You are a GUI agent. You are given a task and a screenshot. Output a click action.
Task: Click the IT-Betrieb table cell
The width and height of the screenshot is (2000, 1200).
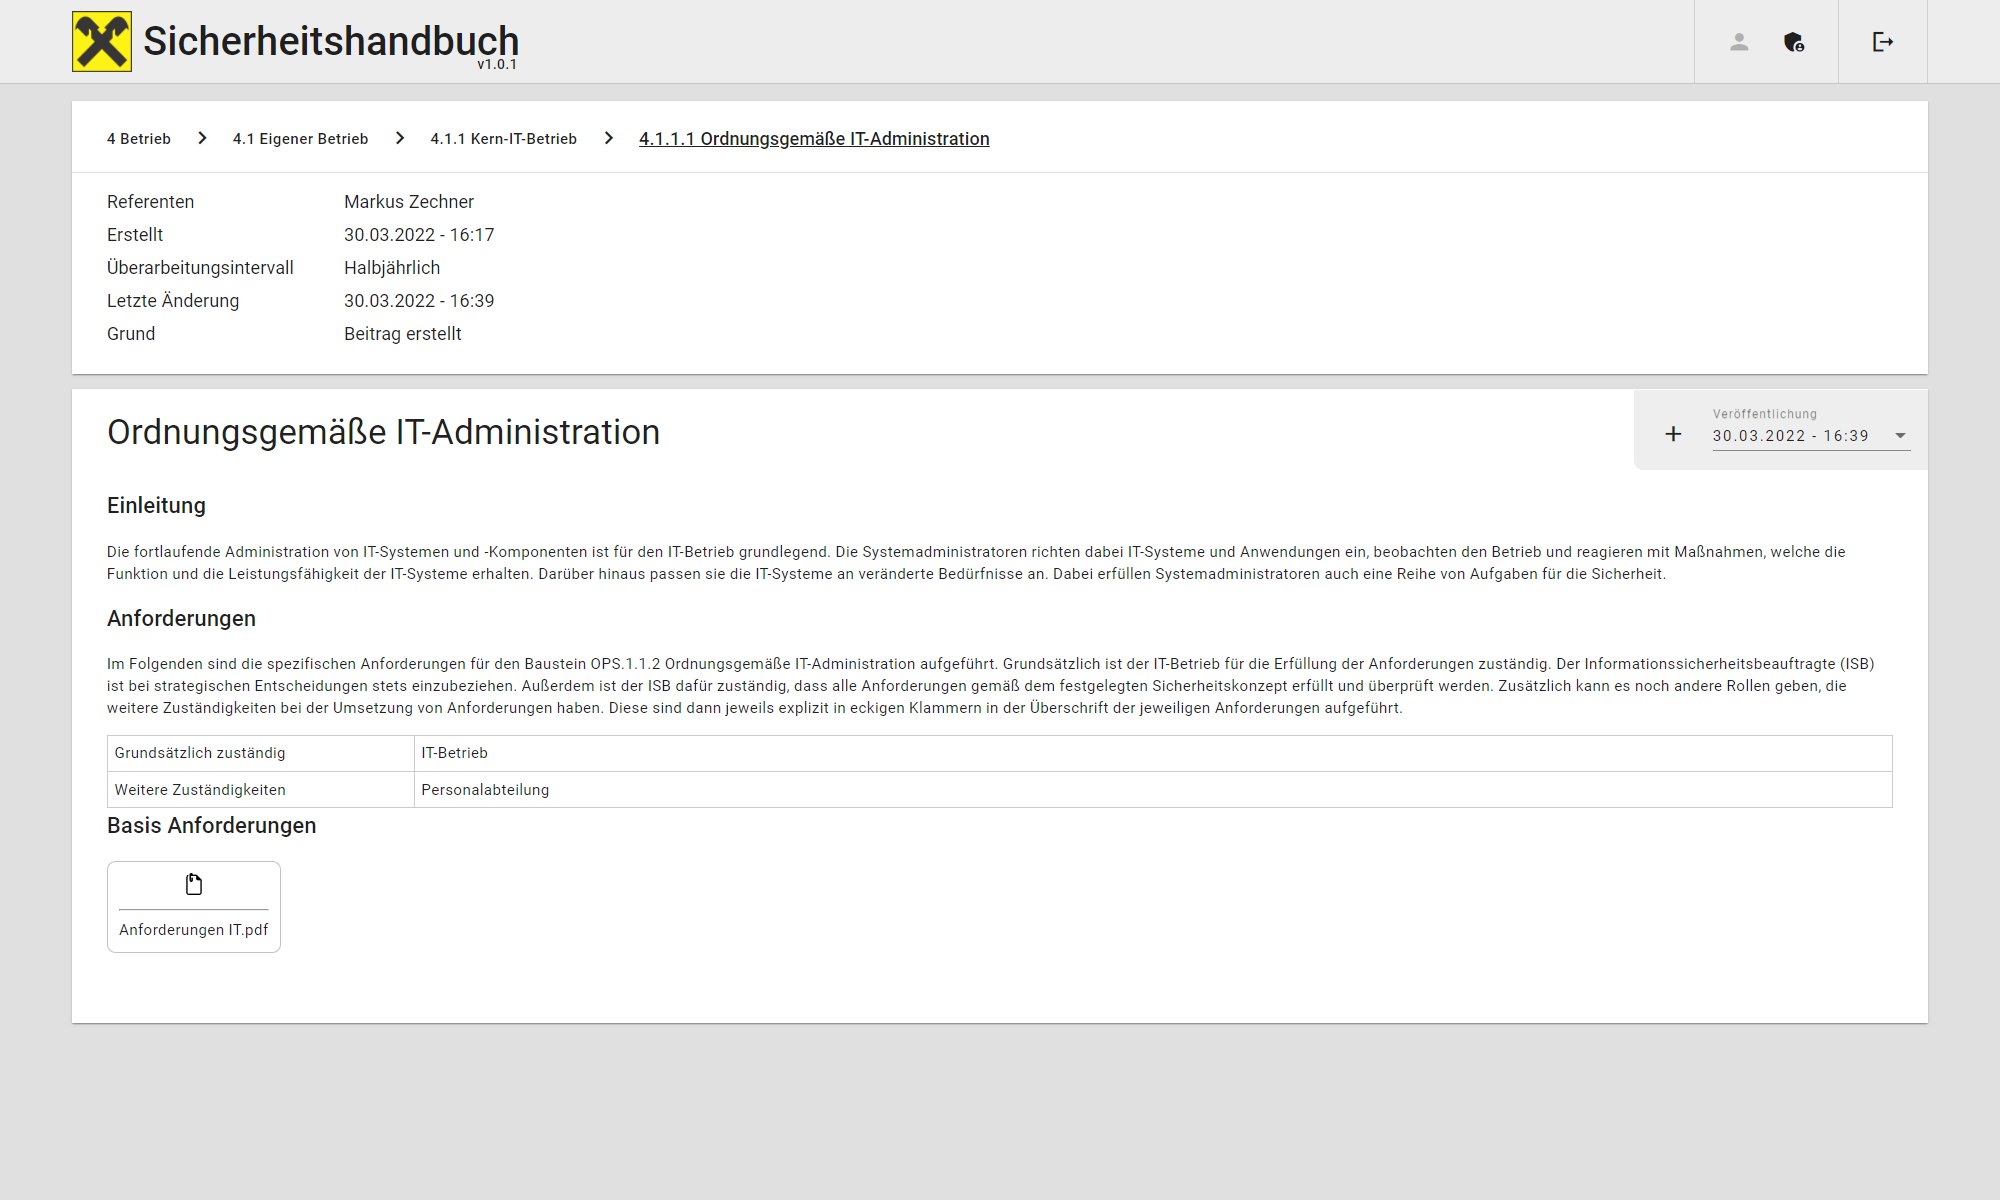454,753
